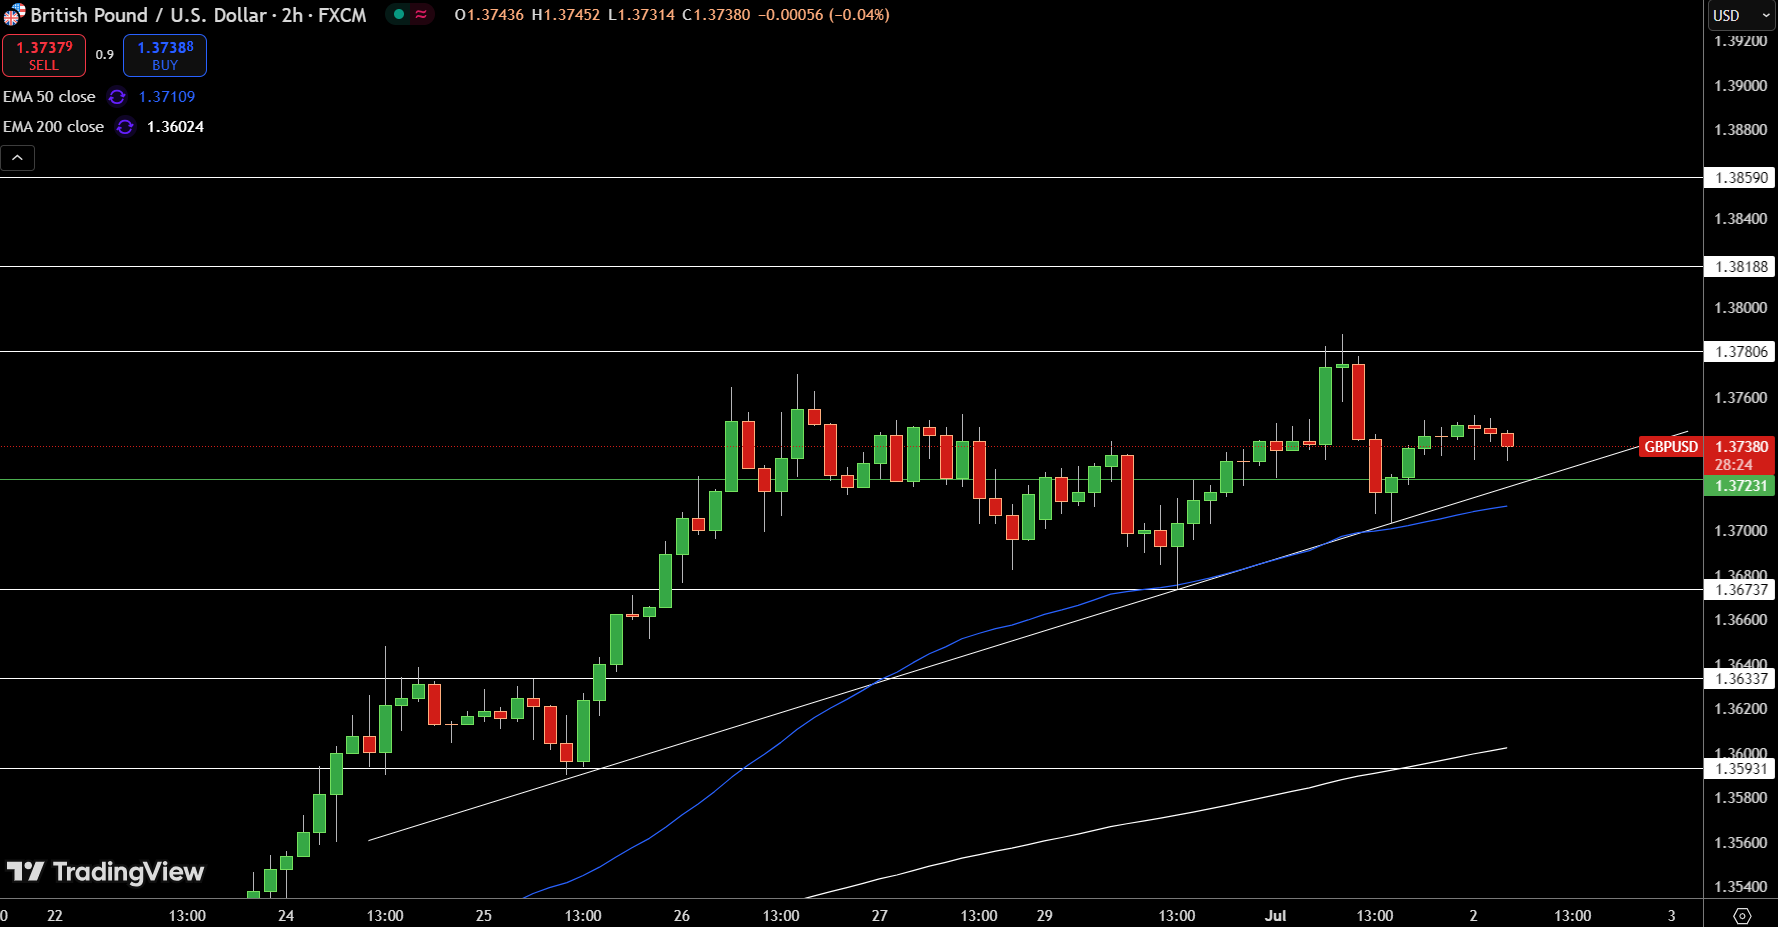Click the 1.35400 price axis tick
This screenshot has width=1778, height=927.
[x=1740, y=887]
